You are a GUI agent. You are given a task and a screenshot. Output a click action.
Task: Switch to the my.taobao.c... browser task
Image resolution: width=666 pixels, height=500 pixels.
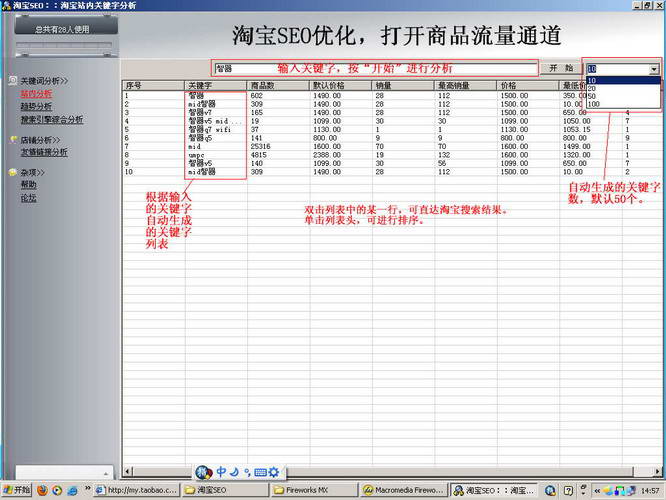point(137,490)
